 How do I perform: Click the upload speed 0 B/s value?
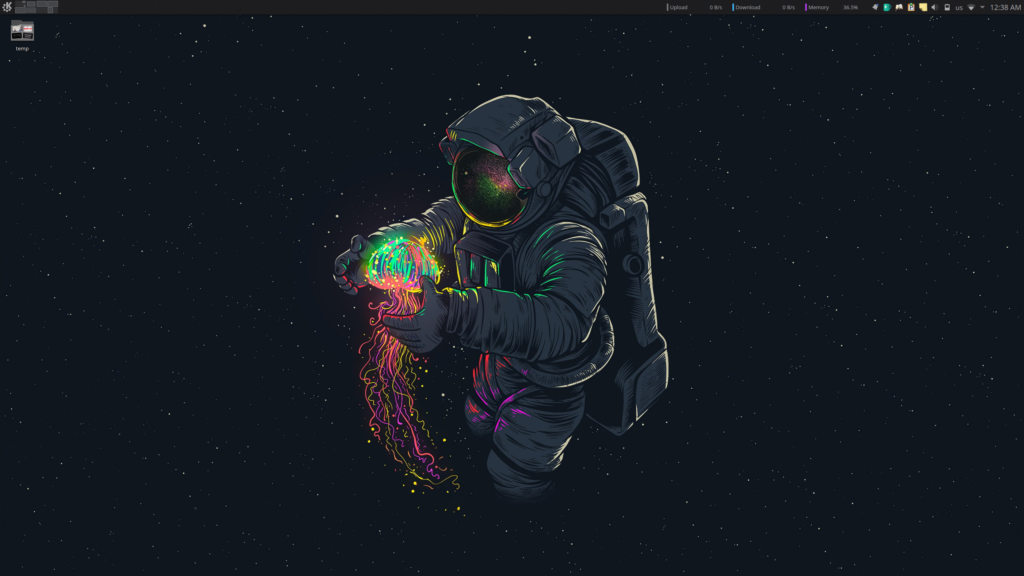coord(716,7)
